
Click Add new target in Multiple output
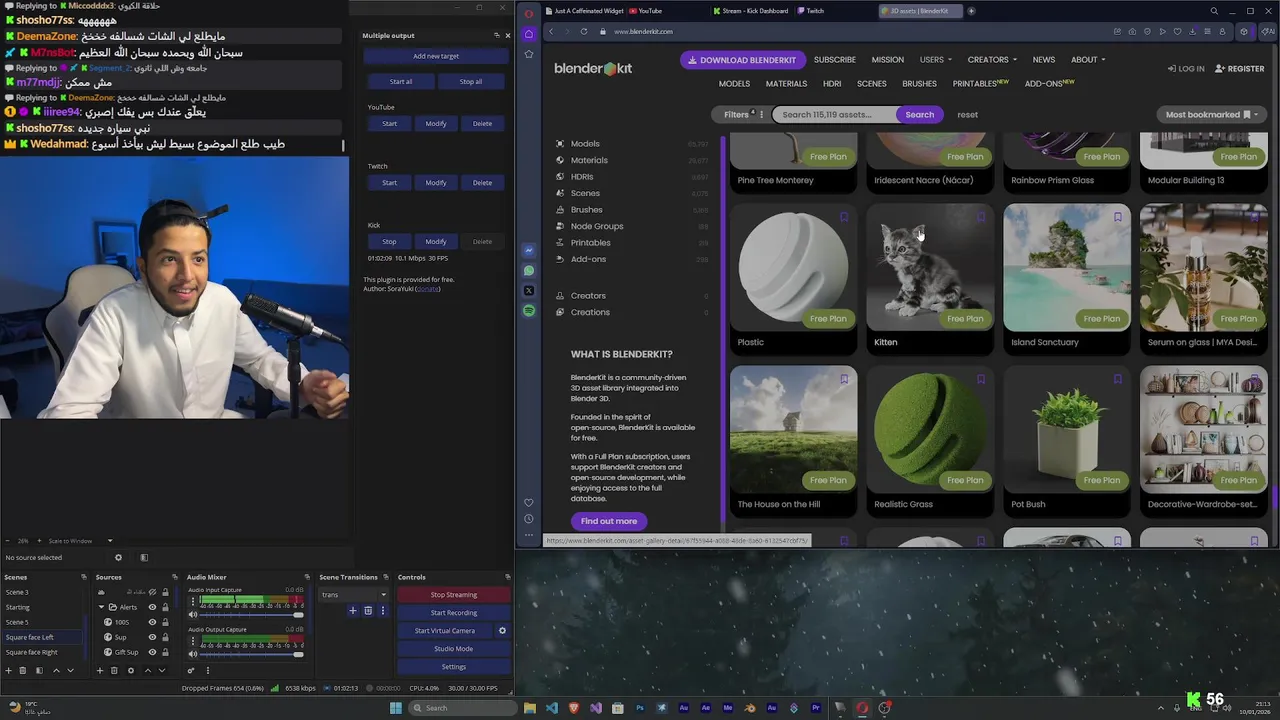point(436,56)
